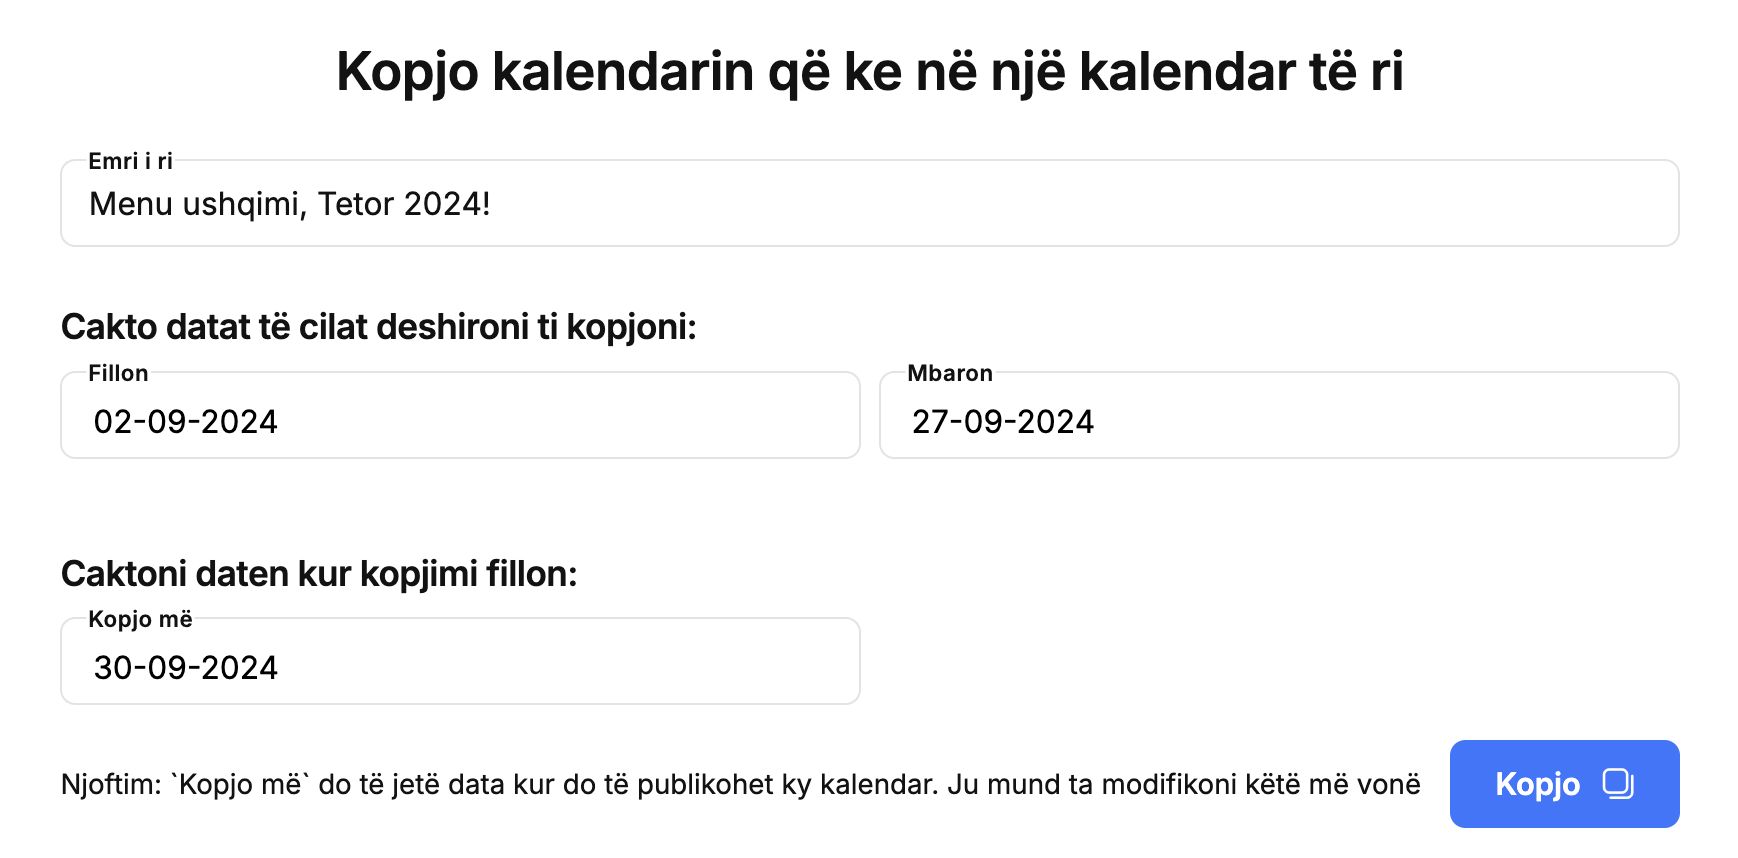Click the Emri i ri field label
This screenshot has width=1738, height=858.
tap(130, 161)
